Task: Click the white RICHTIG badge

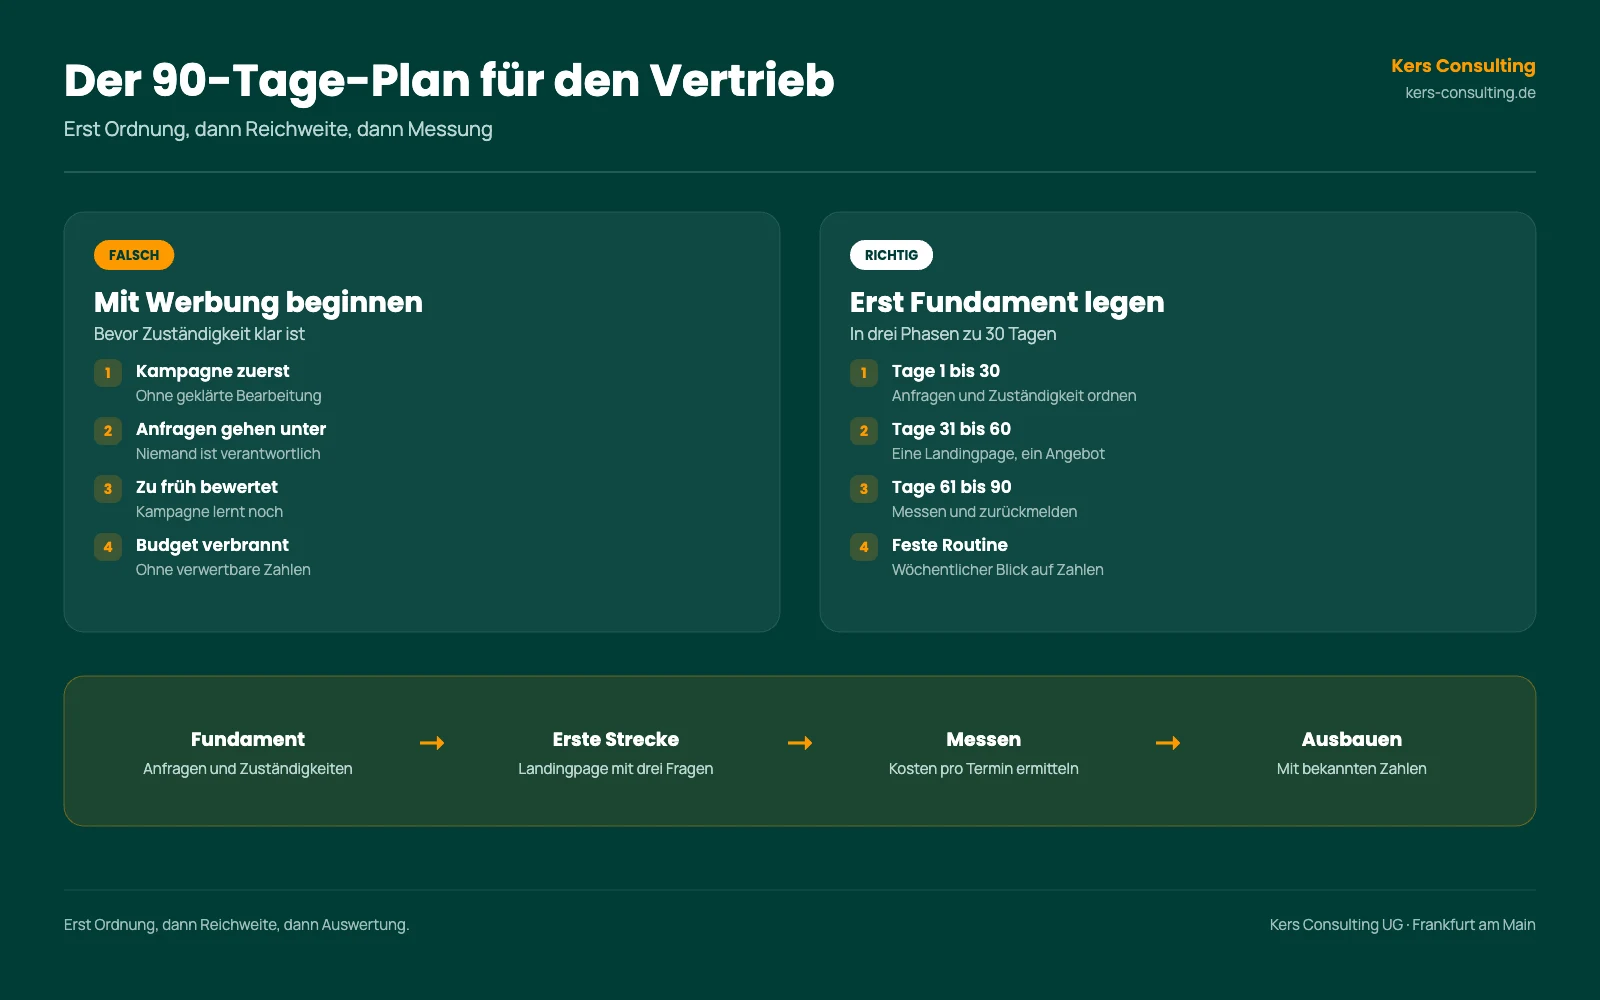Action: [x=891, y=255]
